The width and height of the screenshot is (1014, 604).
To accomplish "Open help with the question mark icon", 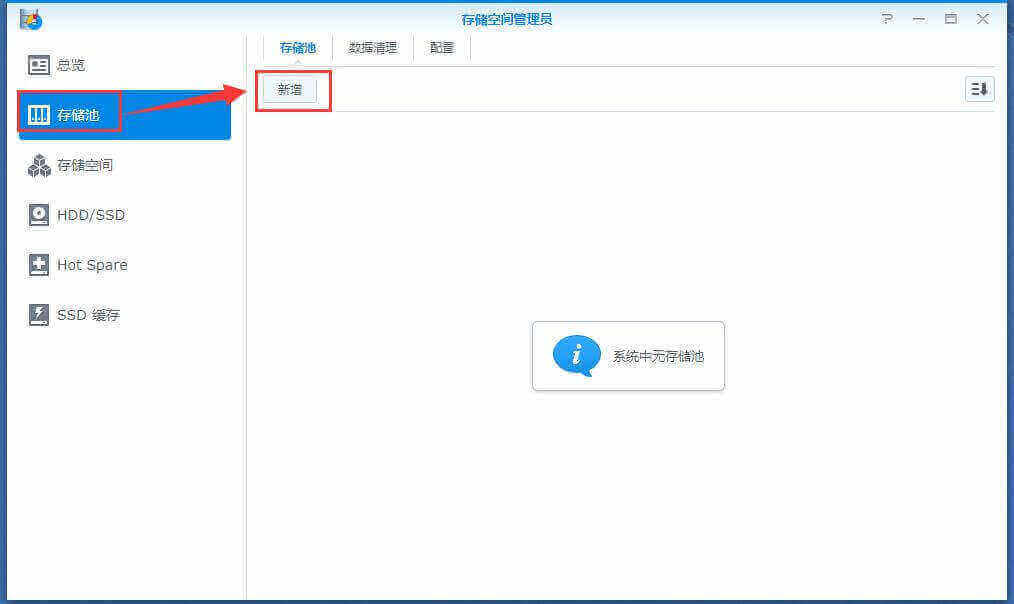I will pyautogui.click(x=886, y=19).
